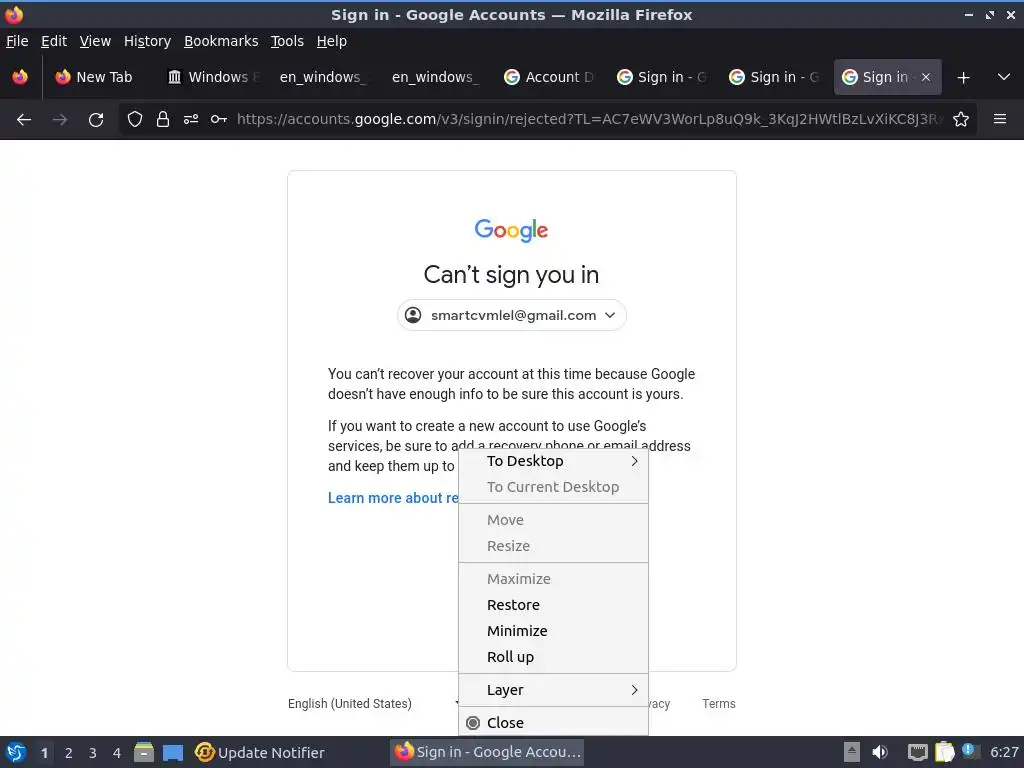Open a new tab with plus button

tap(963, 78)
